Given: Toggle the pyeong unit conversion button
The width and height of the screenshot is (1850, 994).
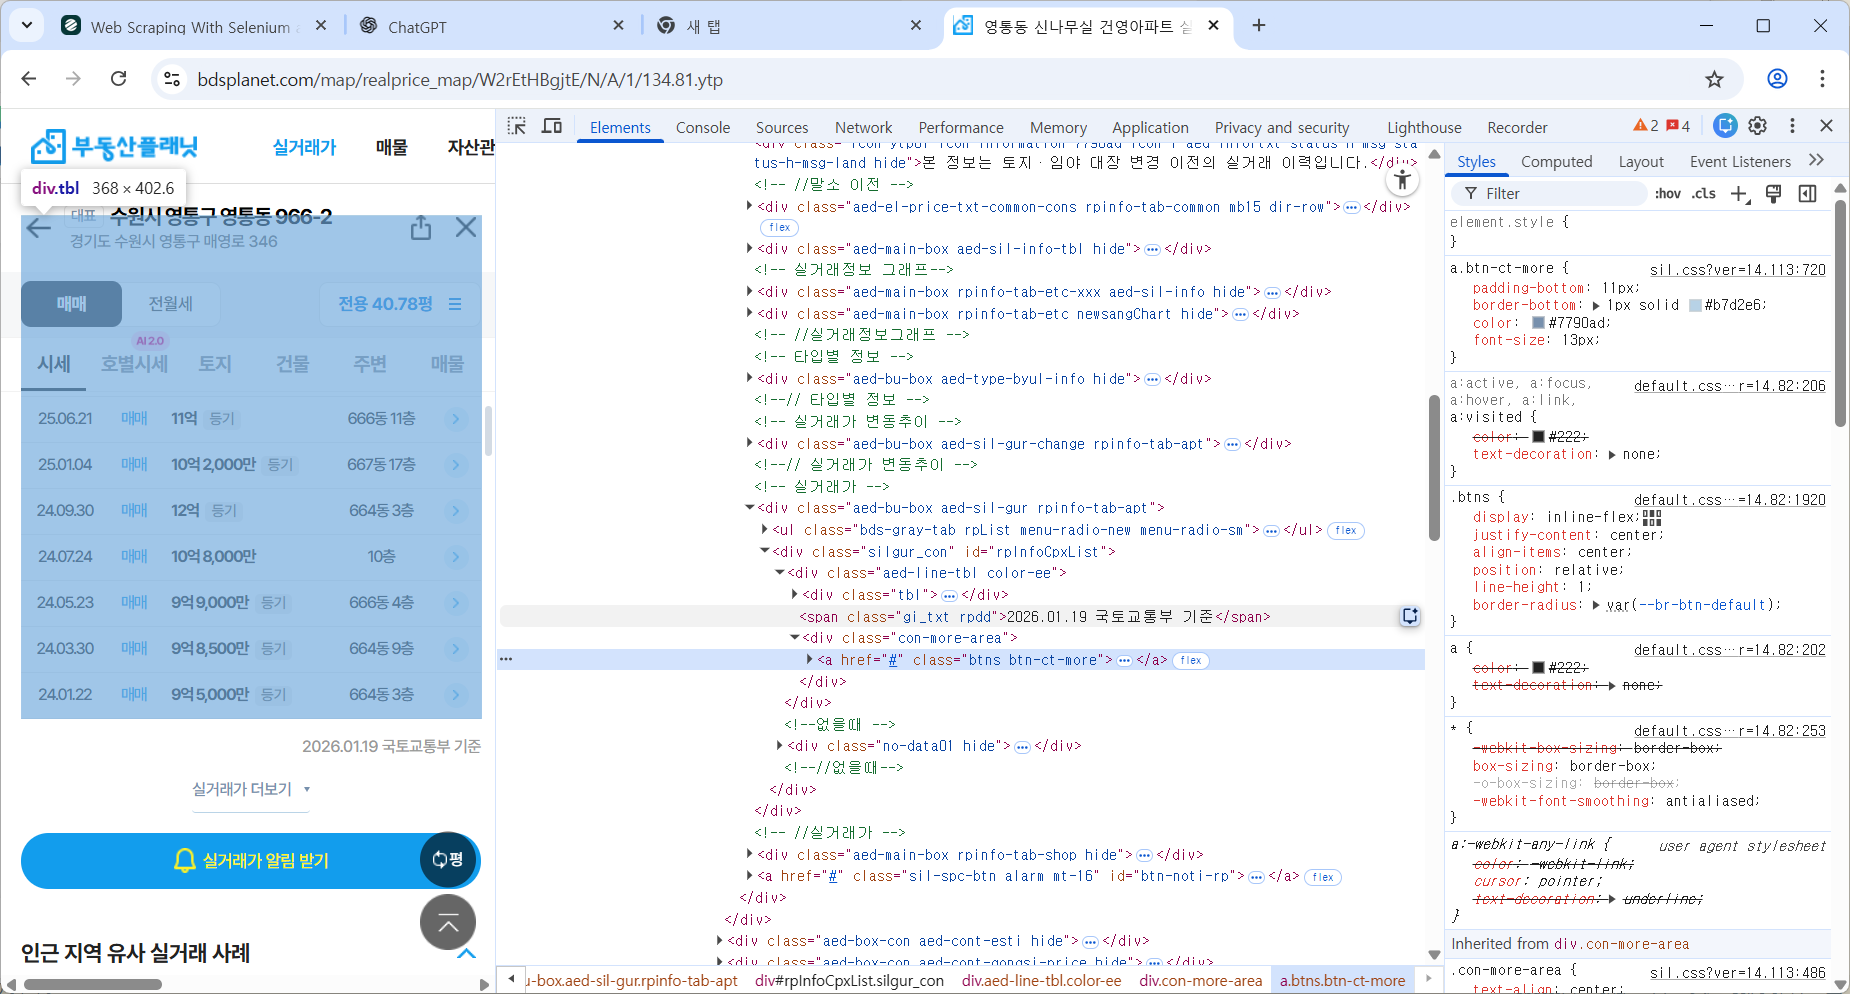Looking at the screenshot, I should point(448,860).
